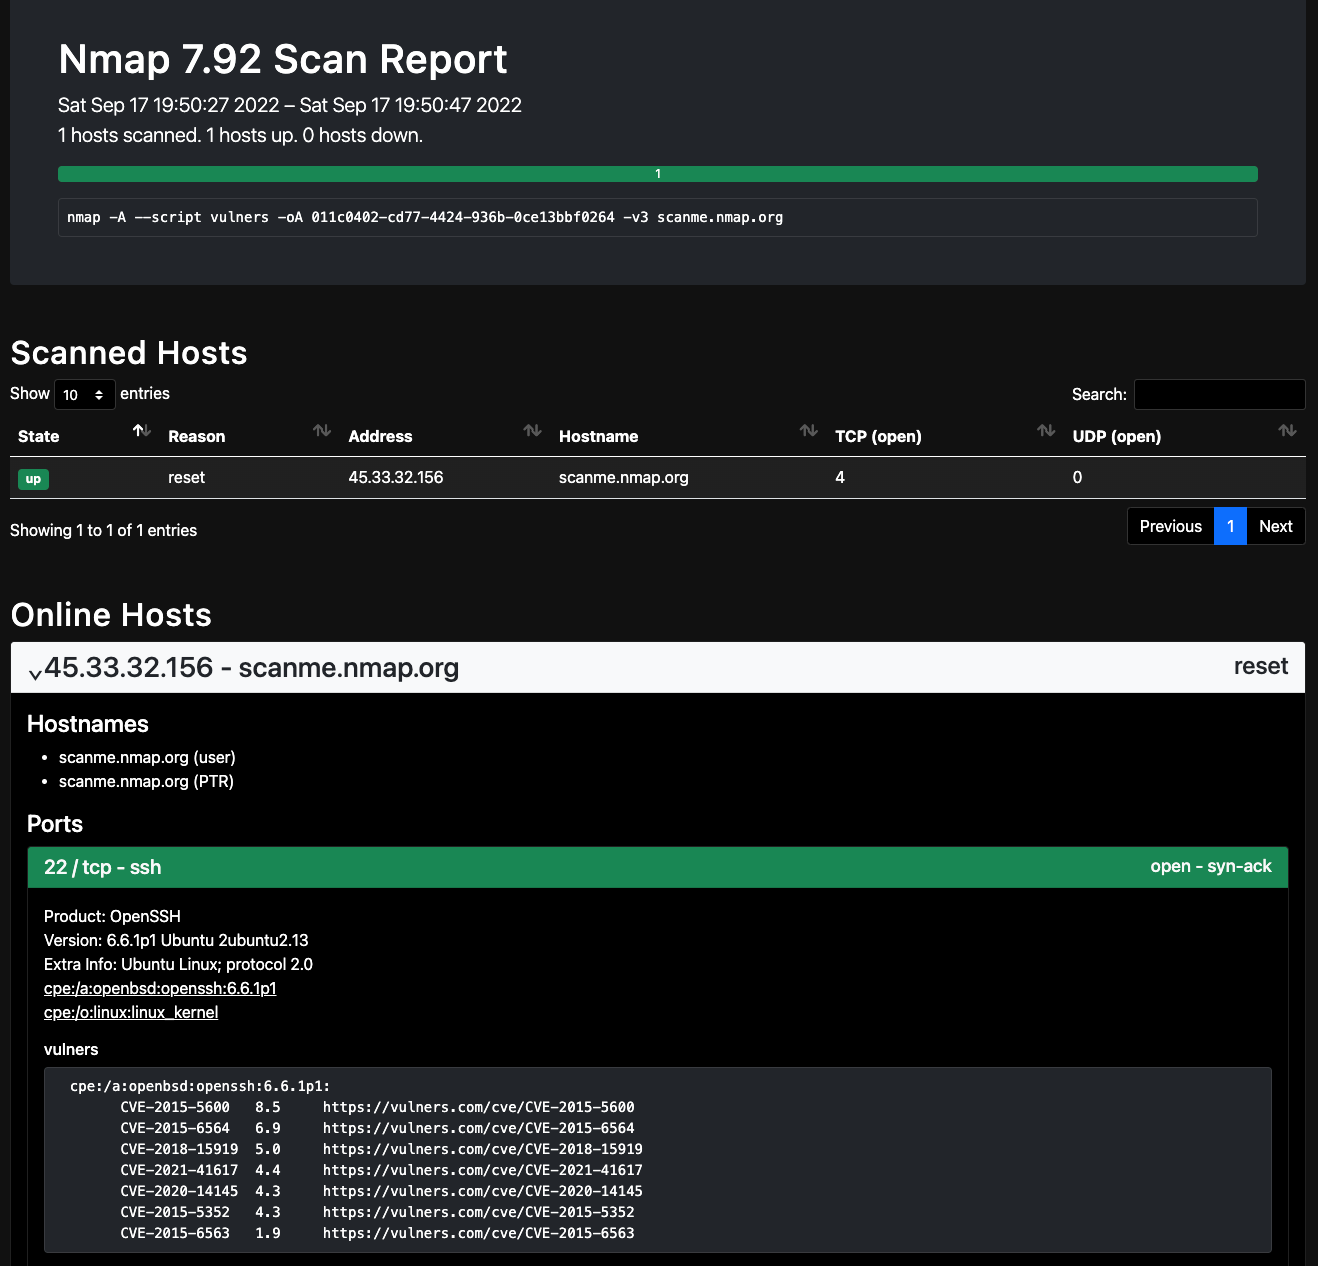Select pagination page 1
This screenshot has height=1266, width=1318.
(1231, 526)
